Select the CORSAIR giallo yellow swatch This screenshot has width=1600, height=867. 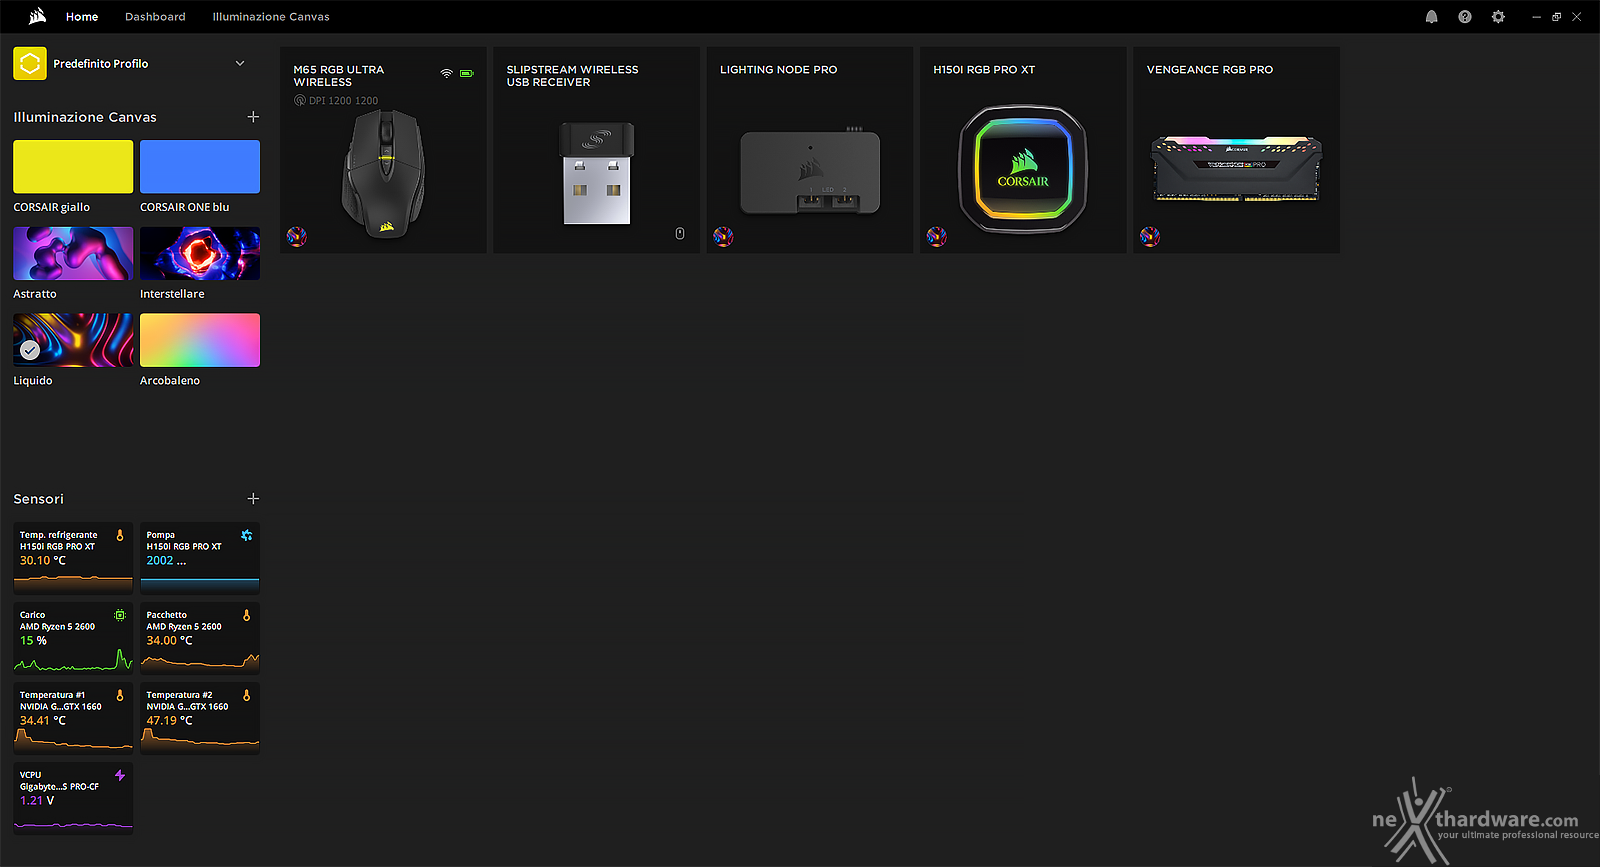73,166
